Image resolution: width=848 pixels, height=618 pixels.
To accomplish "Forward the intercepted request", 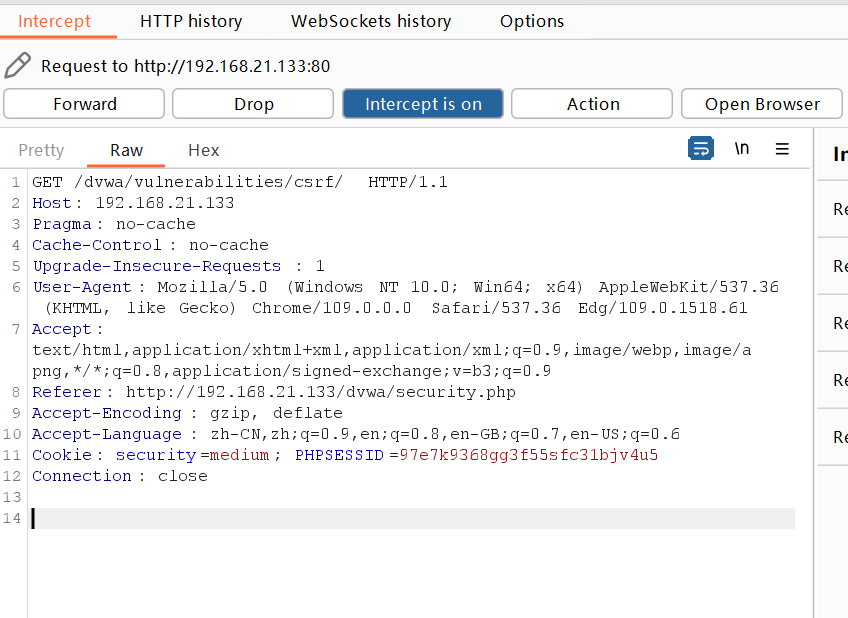I will pos(85,104).
